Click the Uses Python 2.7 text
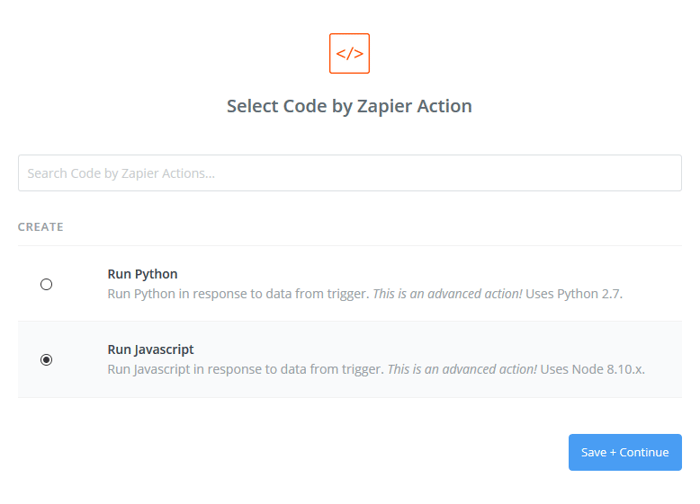 [x=575, y=295]
